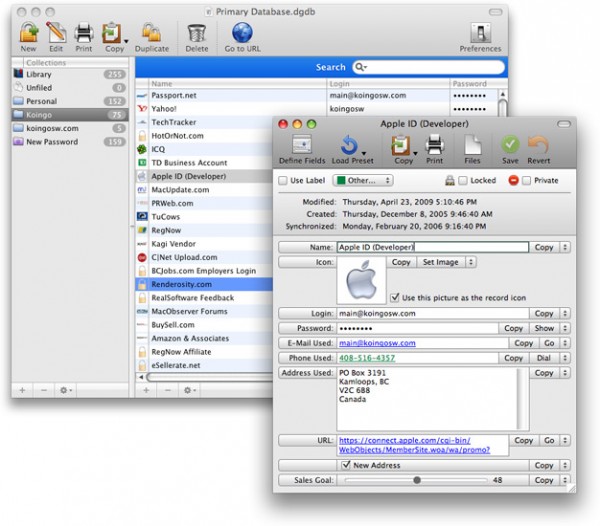
Task: Open the Set Image dropdown
Action: point(443,262)
